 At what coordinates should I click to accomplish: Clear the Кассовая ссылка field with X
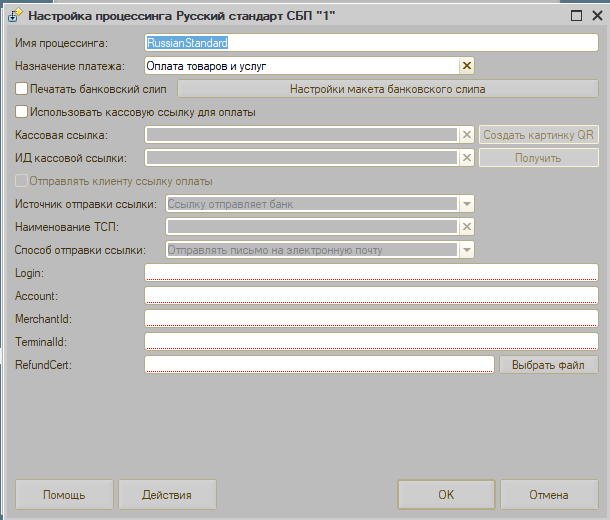pos(466,135)
